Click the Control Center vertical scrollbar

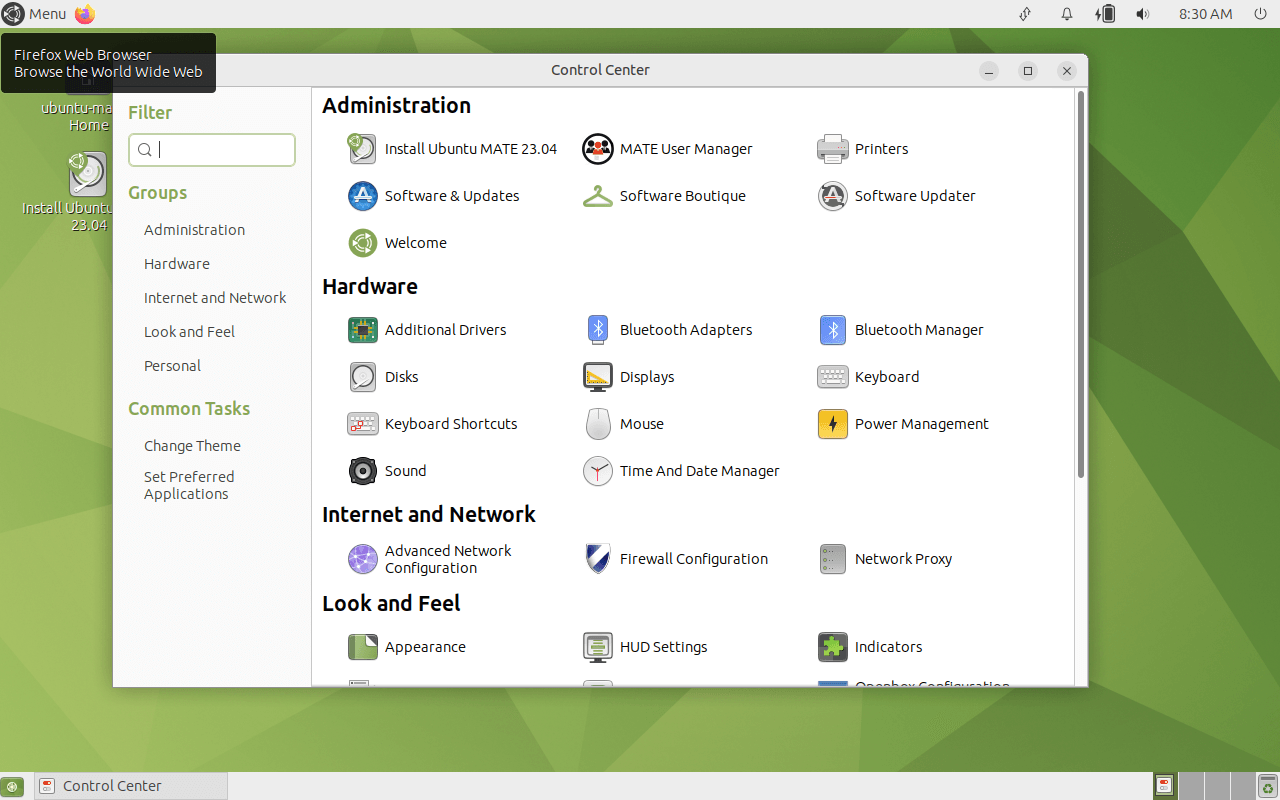tap(1081, 285)
